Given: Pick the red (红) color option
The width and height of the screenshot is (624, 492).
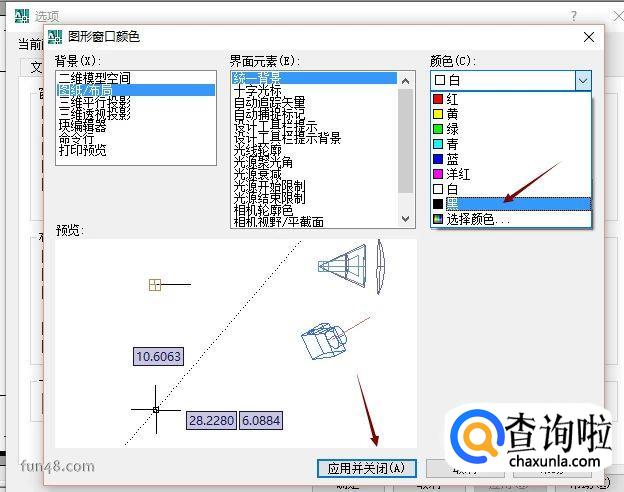Looking at the screenshot, I should (453, 99).
